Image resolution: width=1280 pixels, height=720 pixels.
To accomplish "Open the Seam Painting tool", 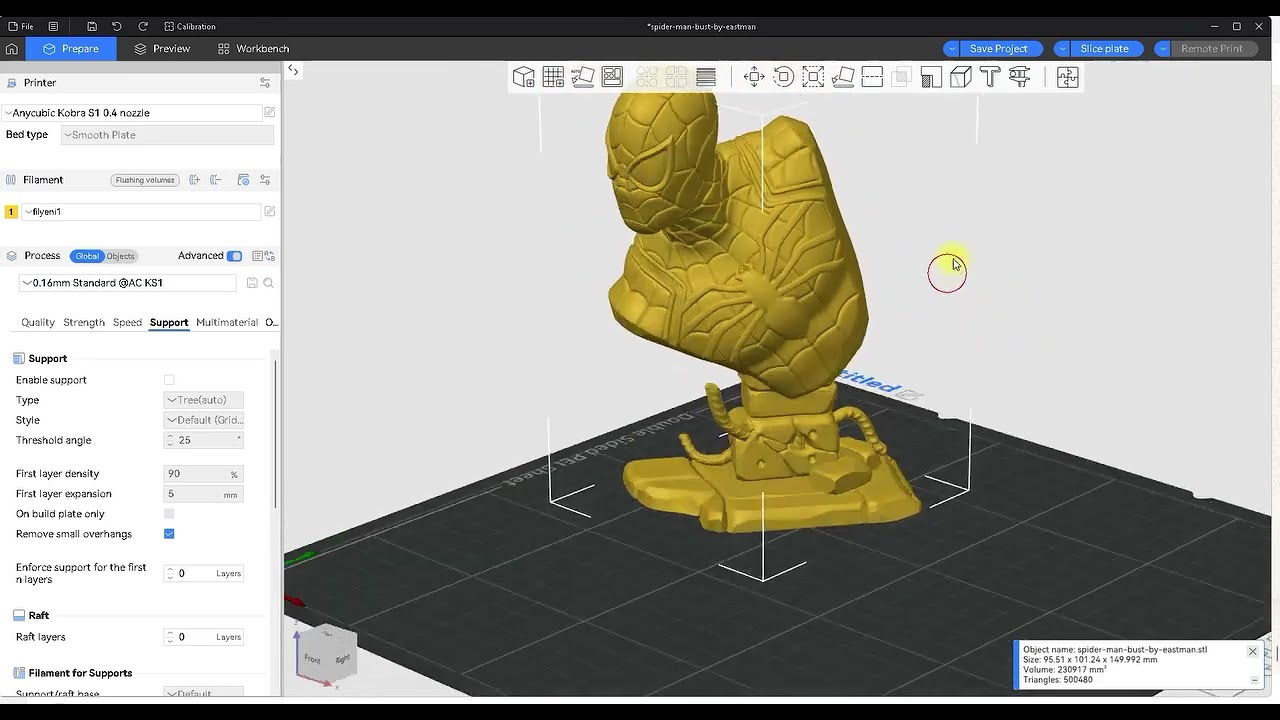I will click(x=961, y=77).
